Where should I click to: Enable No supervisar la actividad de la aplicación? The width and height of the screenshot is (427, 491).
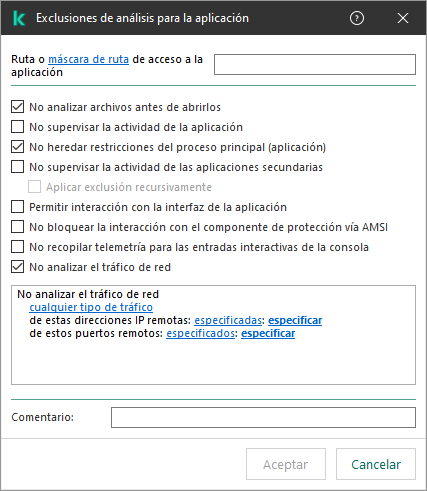coord(17,127)
